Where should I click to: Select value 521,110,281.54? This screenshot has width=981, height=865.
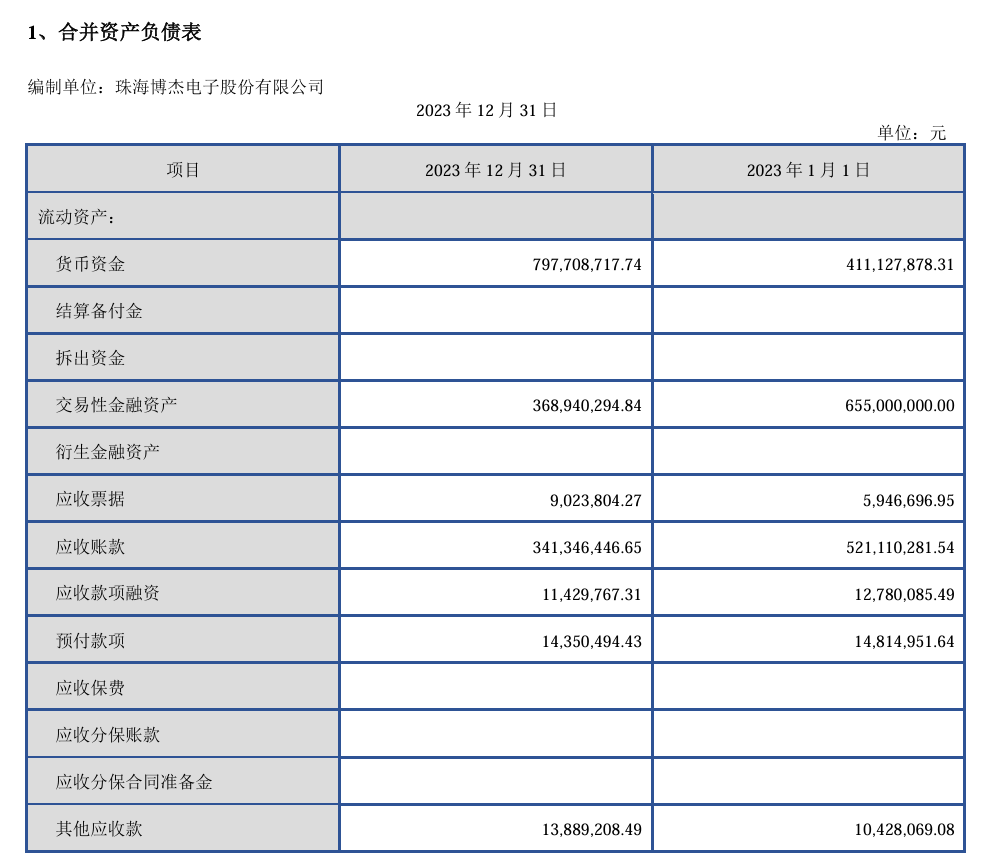[900, 547]
